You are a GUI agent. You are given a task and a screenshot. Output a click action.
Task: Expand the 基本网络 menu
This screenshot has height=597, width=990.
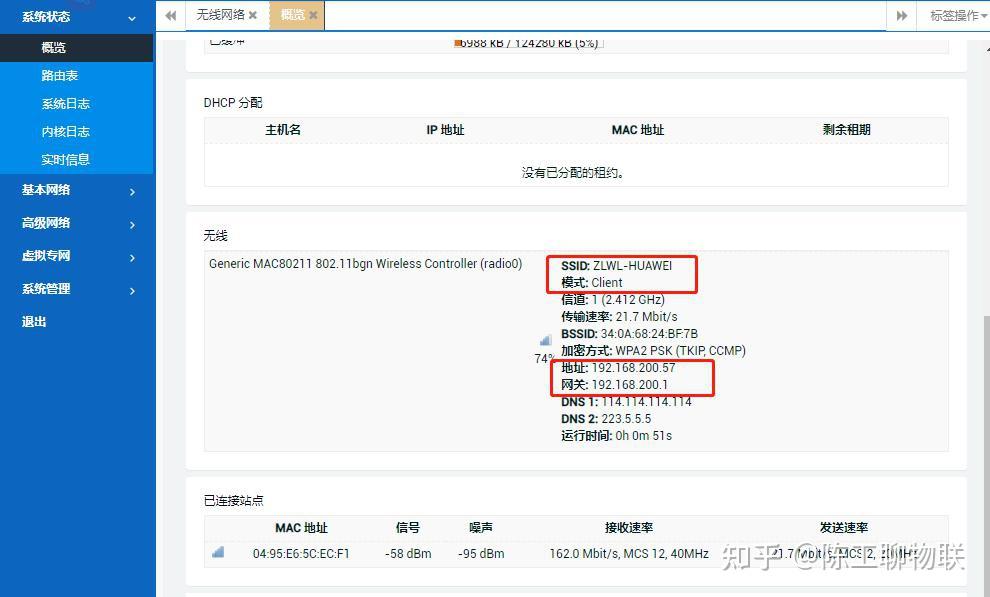tap(78, 190)
